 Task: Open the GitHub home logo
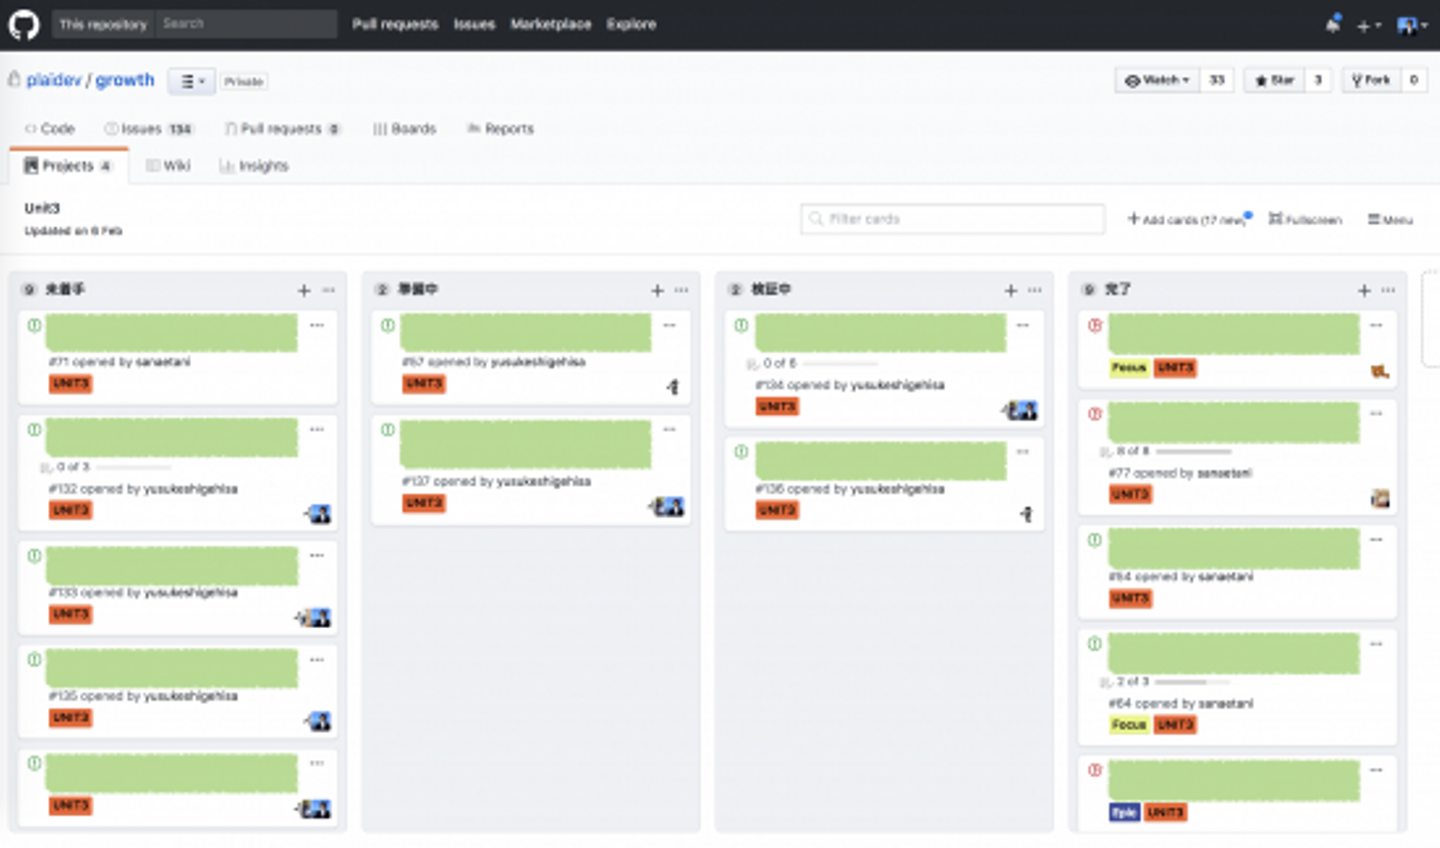coord(23,24)
